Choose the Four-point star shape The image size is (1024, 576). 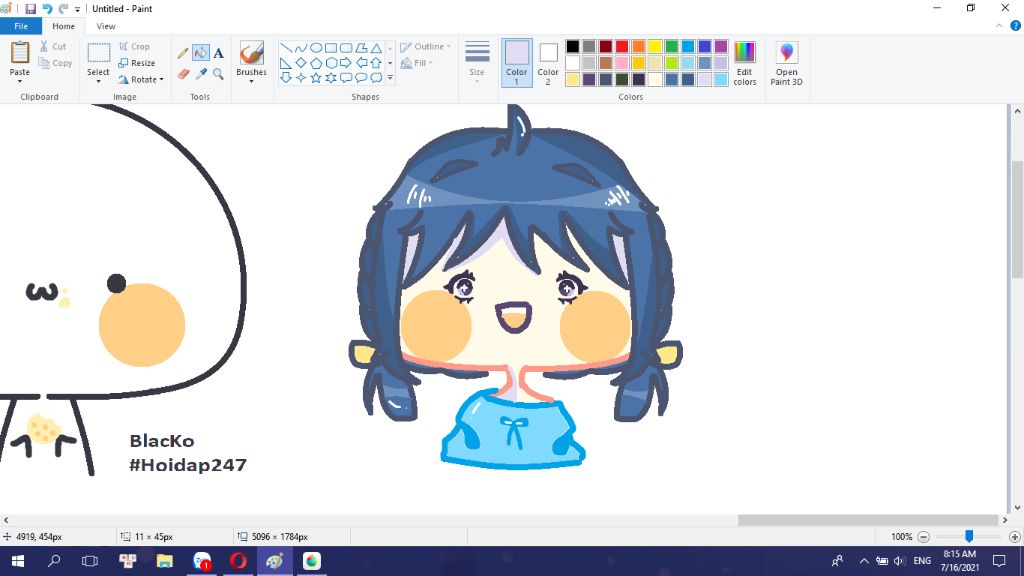300,78
